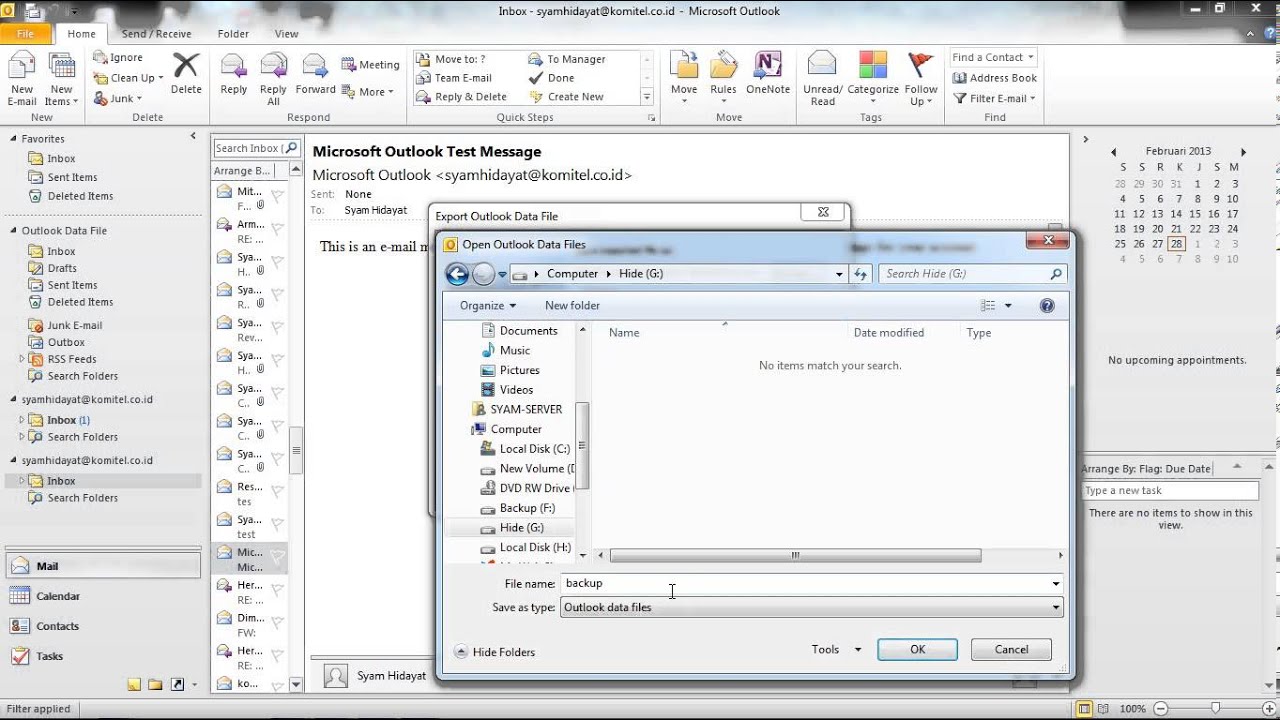Screen dimensions: 1280x720
Task: Collapse the Favorites folder group
Action: tap(13, 139)
